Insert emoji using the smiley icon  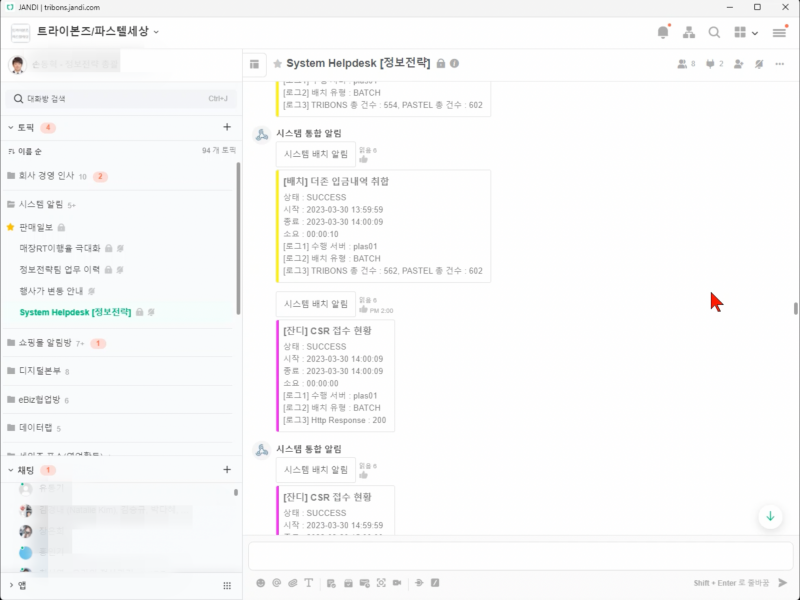(x=261, y=582)
